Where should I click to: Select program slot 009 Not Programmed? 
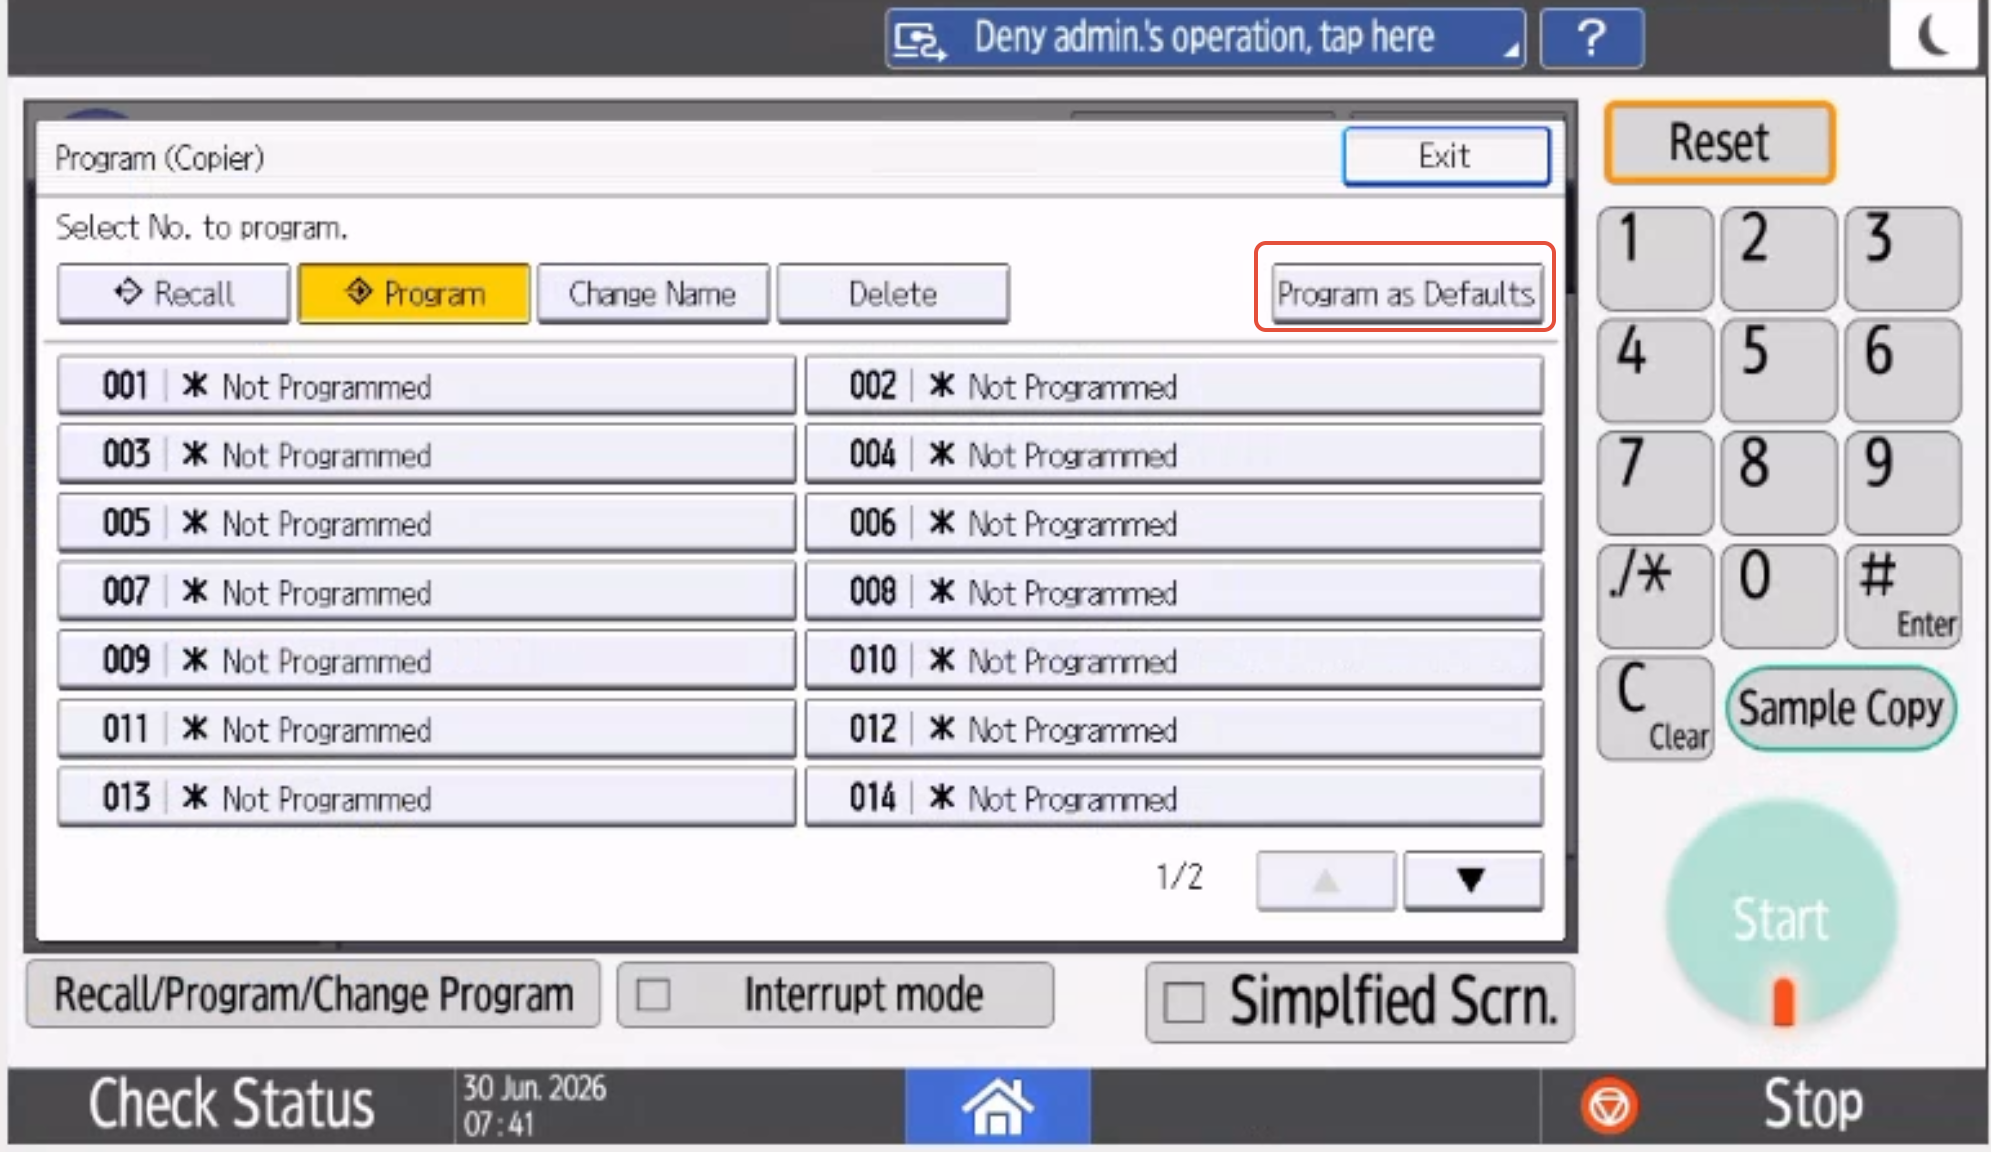(x=427, y=660)
